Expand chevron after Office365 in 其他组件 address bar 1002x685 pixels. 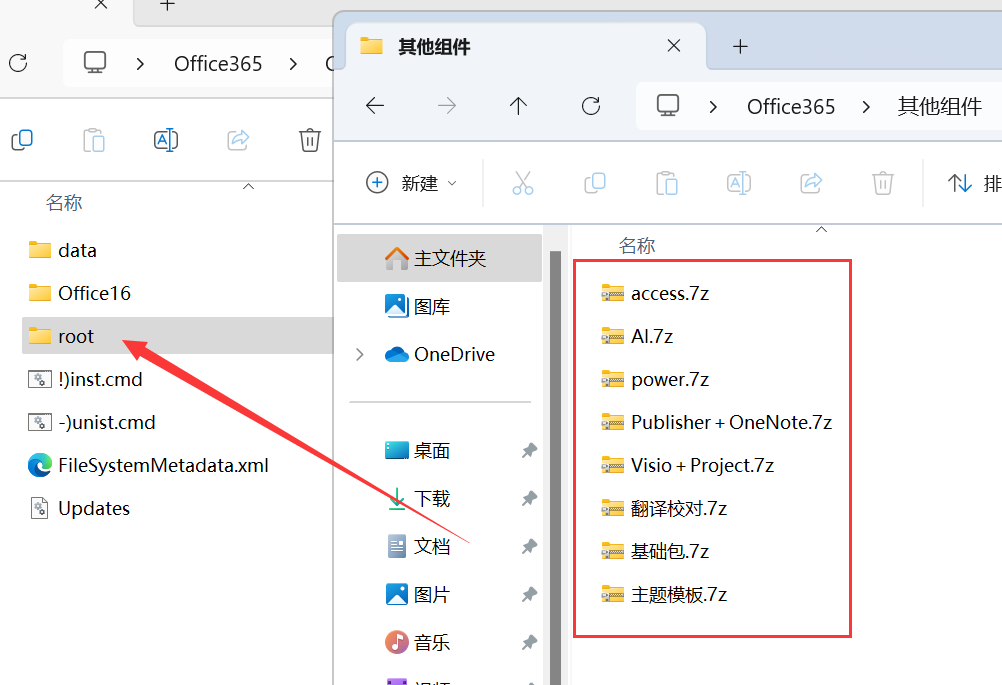[866, 107]
